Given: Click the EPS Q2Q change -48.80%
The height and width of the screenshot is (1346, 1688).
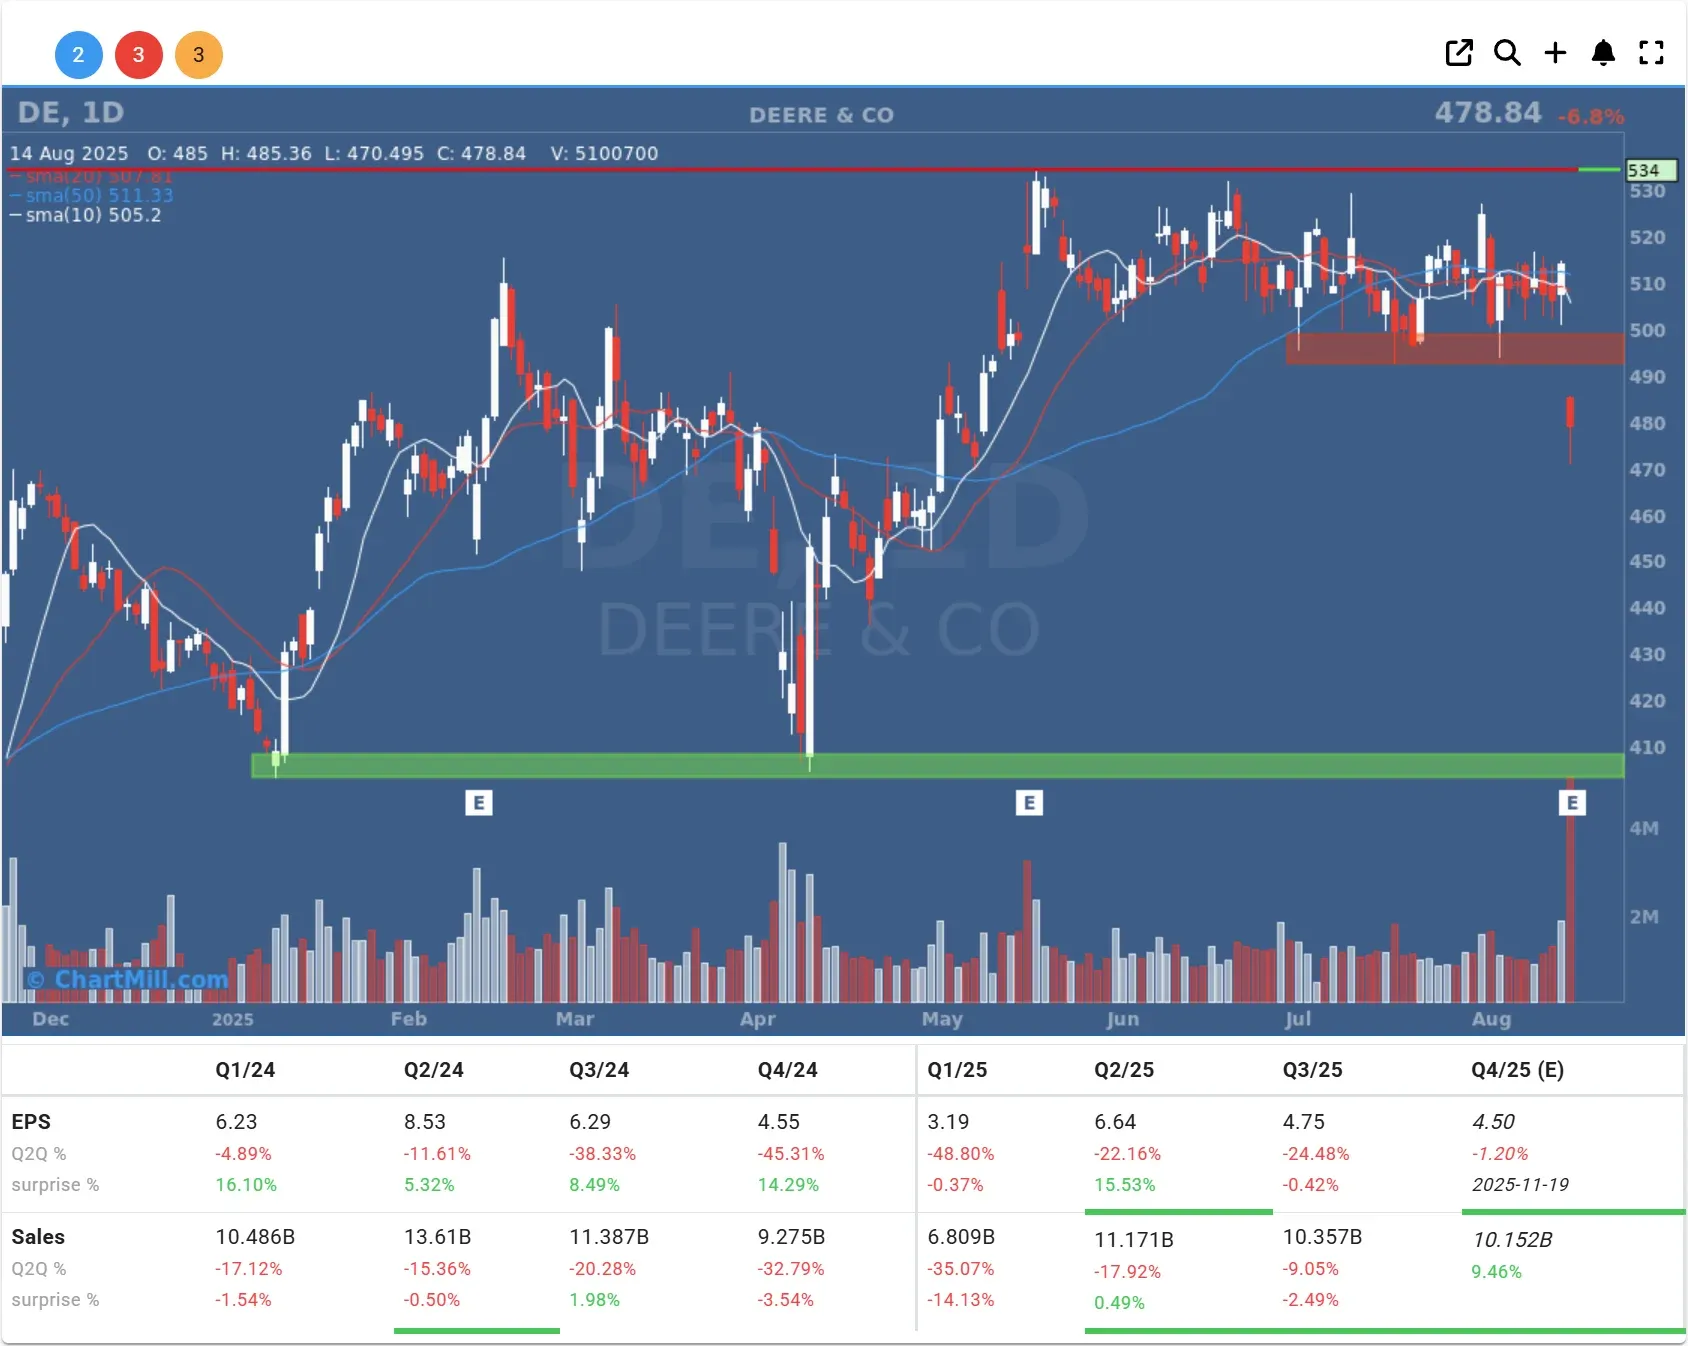Looking at the screenshot, I should (961, 1154).
